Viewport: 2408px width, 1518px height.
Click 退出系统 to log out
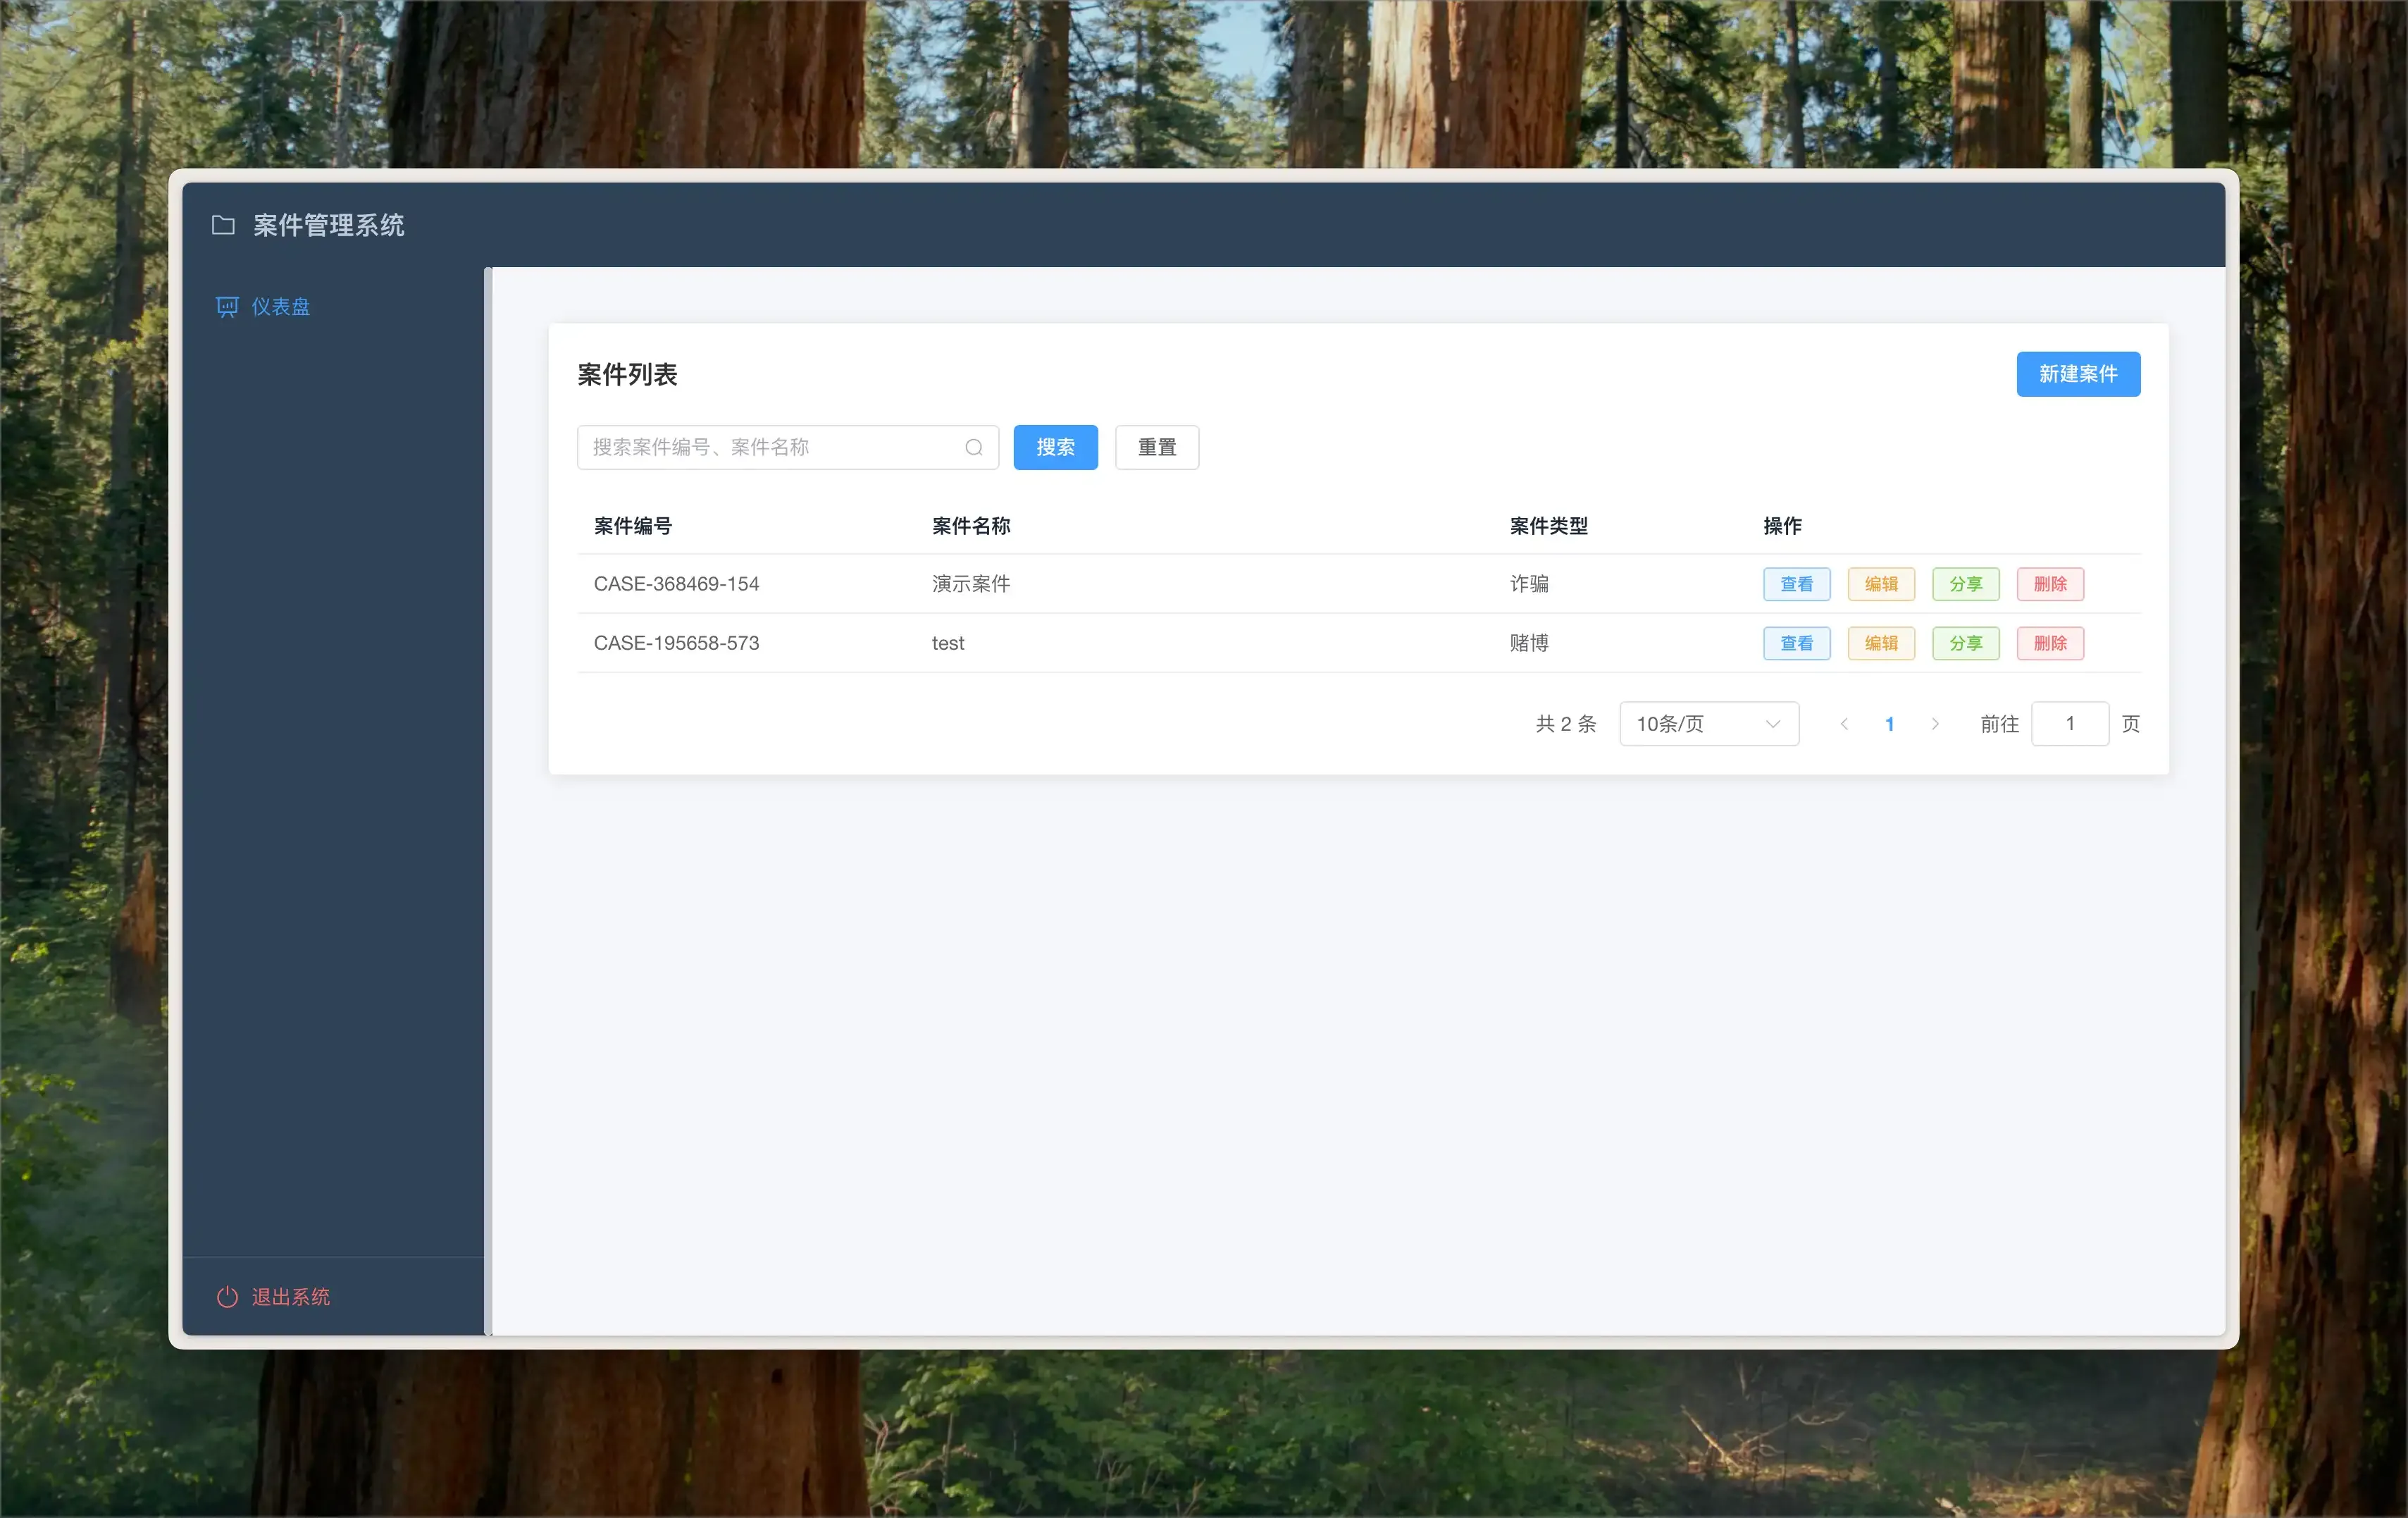point(291,1296)
